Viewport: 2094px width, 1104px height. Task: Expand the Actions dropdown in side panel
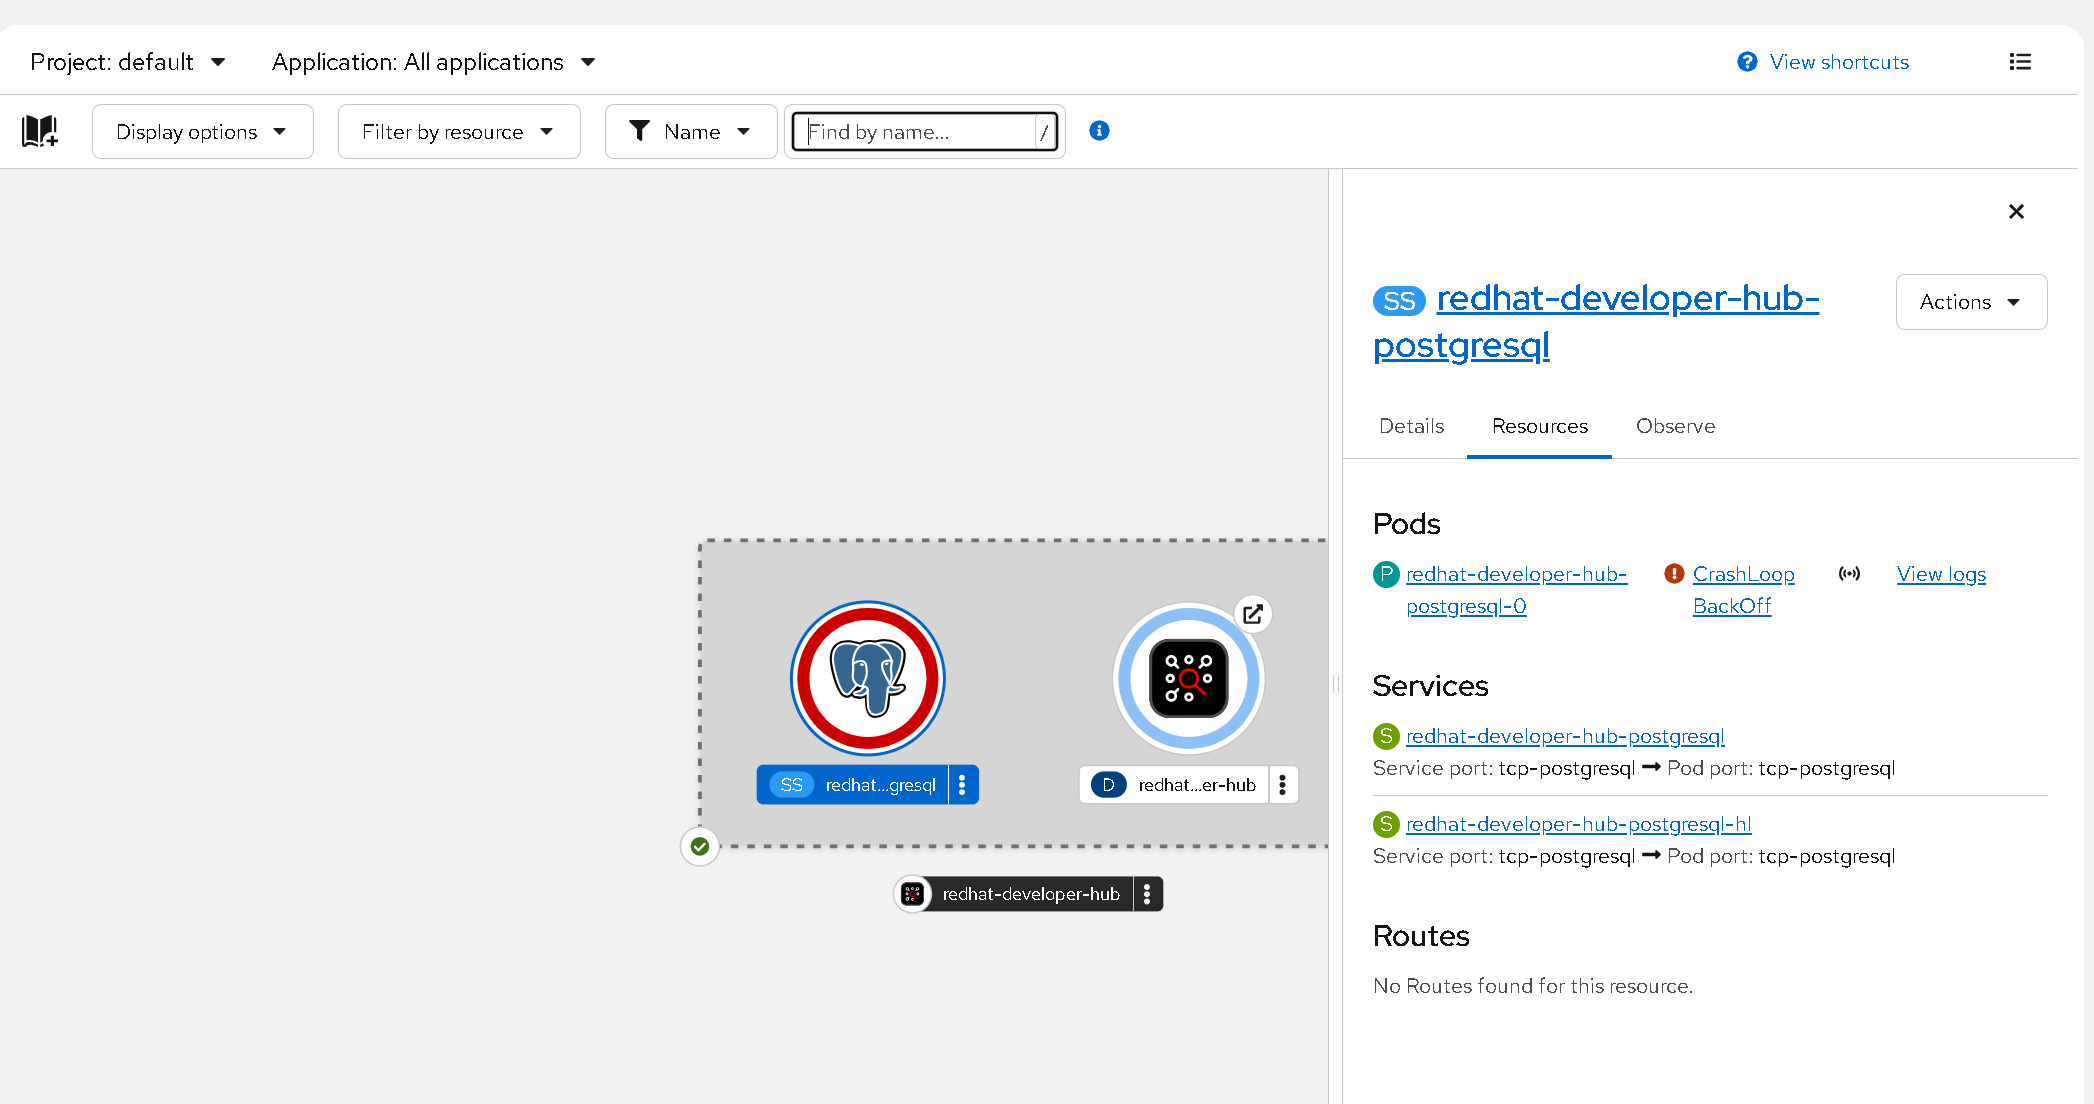pyautogui.click(x=1970, y=302)
